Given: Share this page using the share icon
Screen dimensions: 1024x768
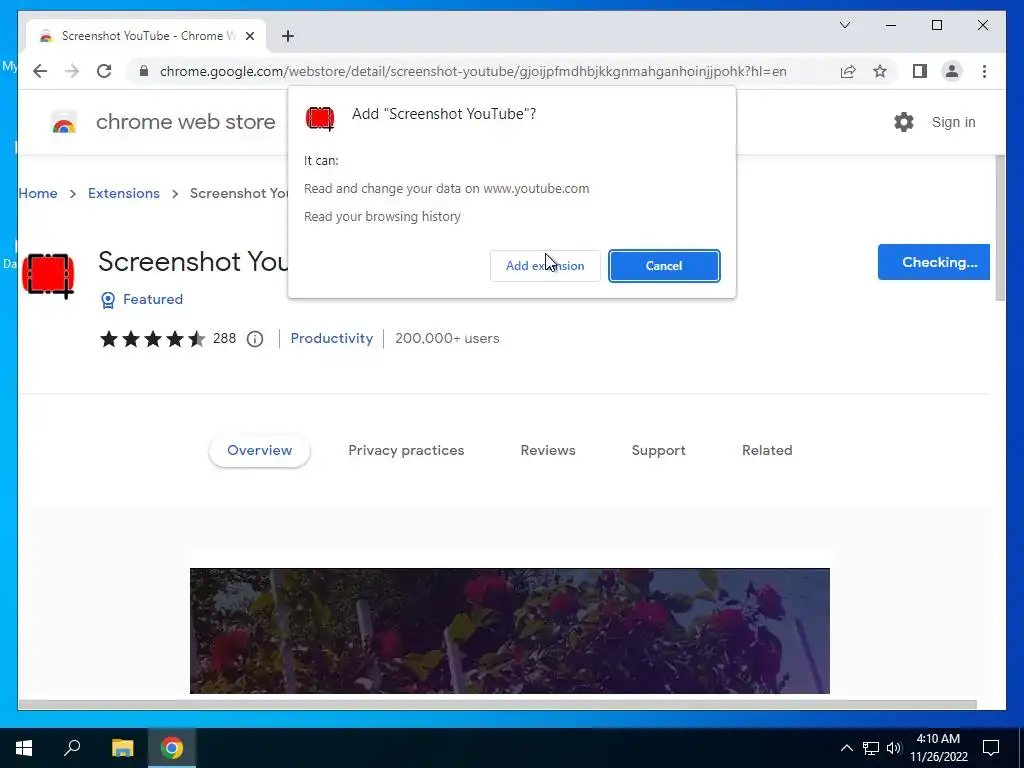Looking at the screenshot, I should click(848, 71).
